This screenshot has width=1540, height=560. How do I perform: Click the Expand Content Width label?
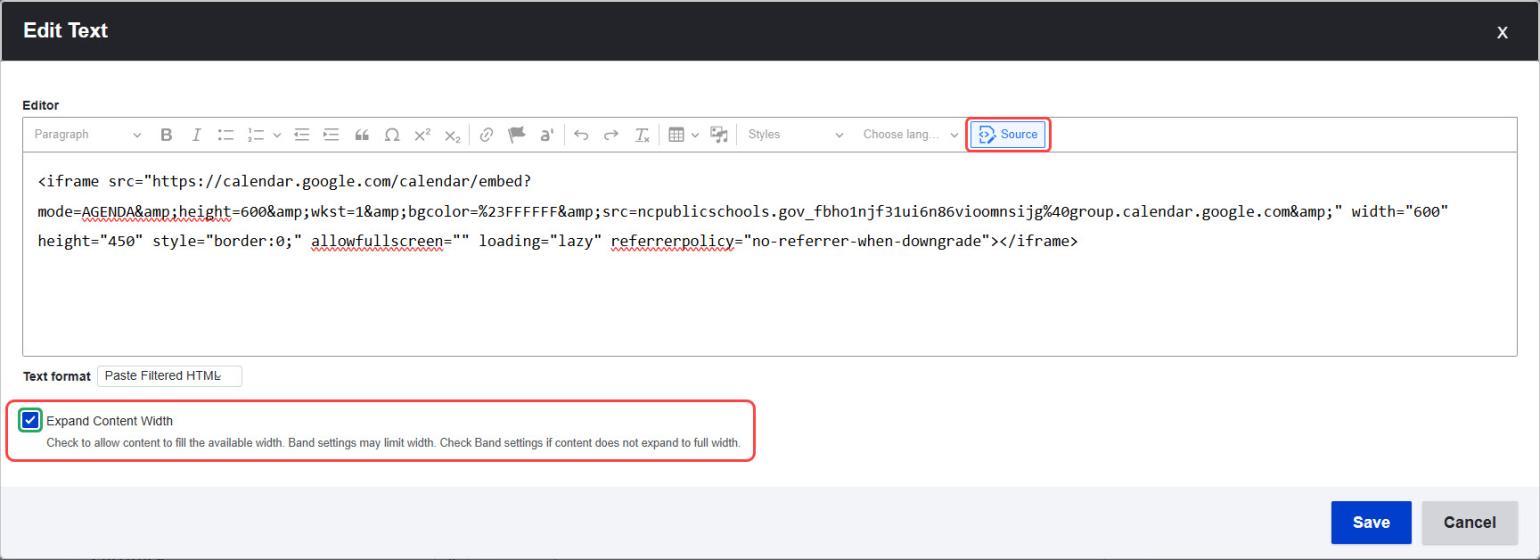(109, 421)
